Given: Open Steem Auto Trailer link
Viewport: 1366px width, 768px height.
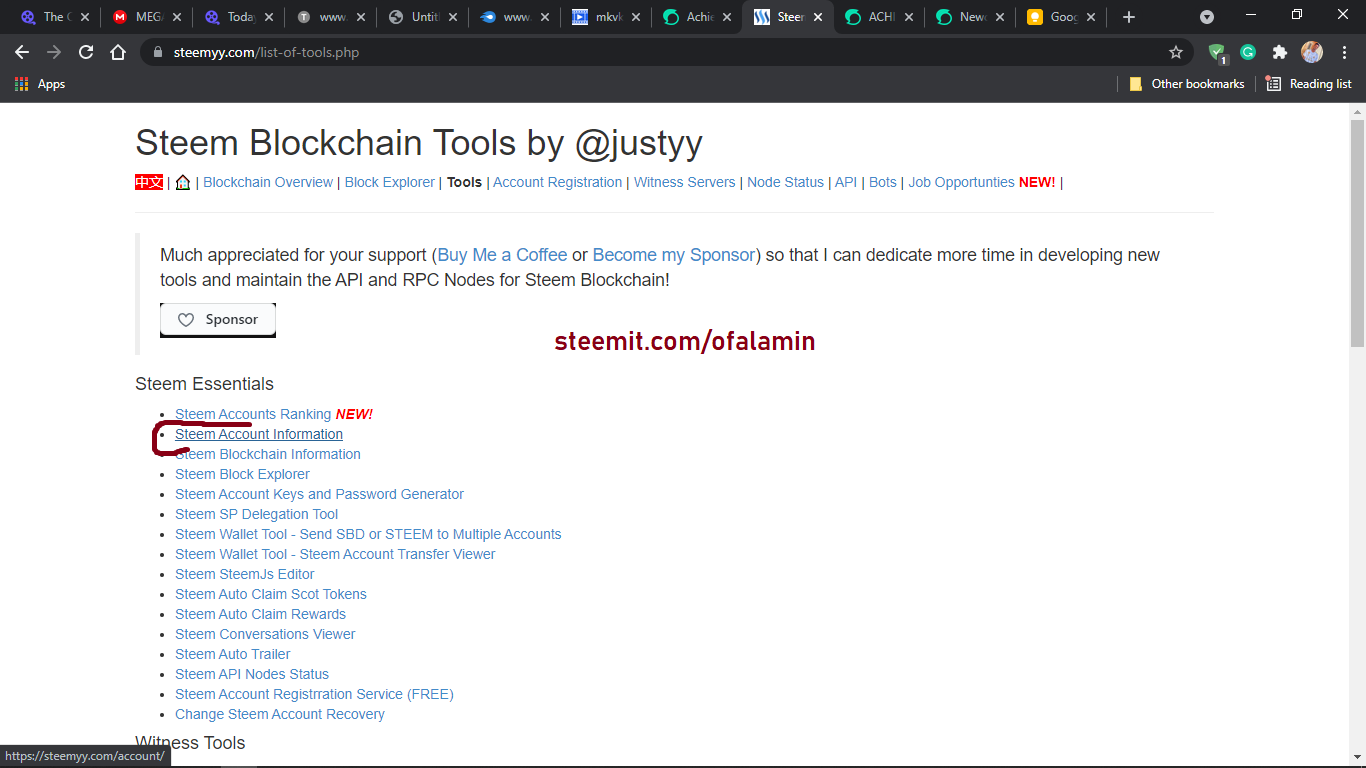Looking at the screenshot, I should 233,654.
